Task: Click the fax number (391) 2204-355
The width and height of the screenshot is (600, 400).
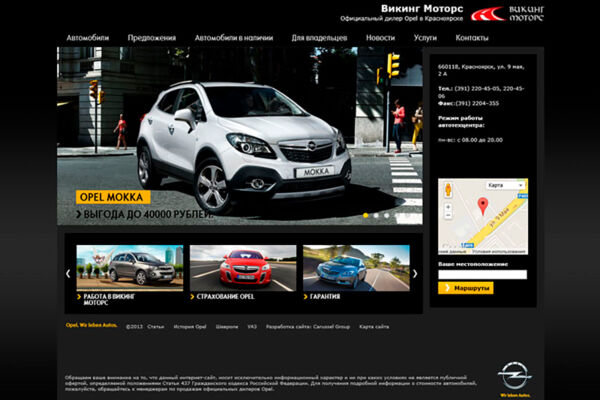Action: click(477, 103)
